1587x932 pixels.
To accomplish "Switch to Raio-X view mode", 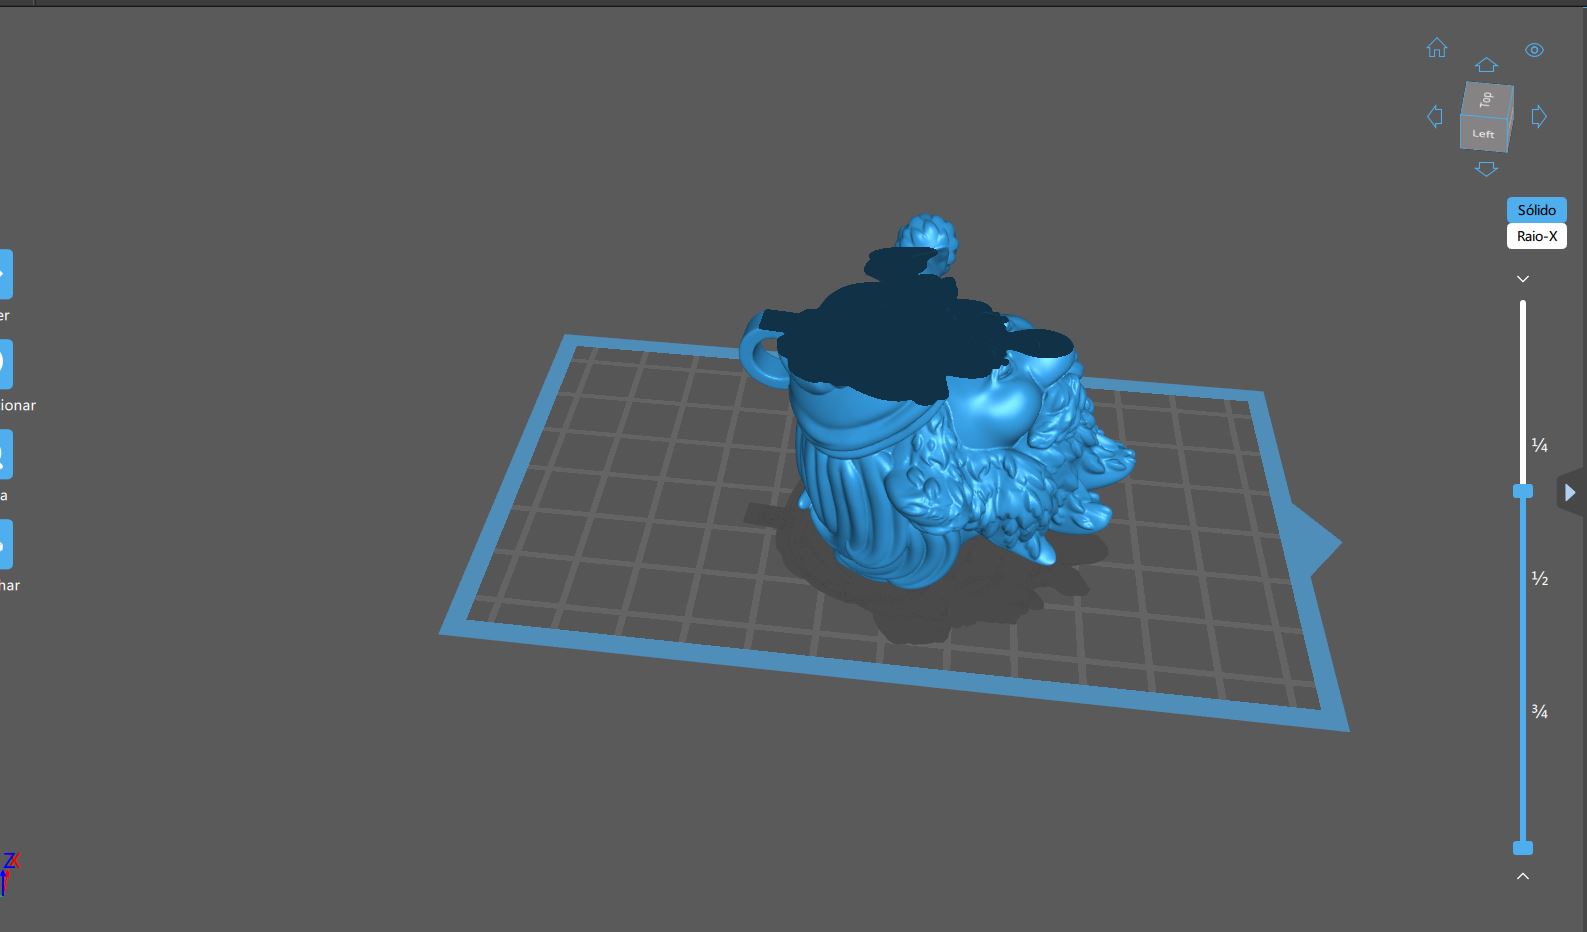I will tap(1536, 236).
